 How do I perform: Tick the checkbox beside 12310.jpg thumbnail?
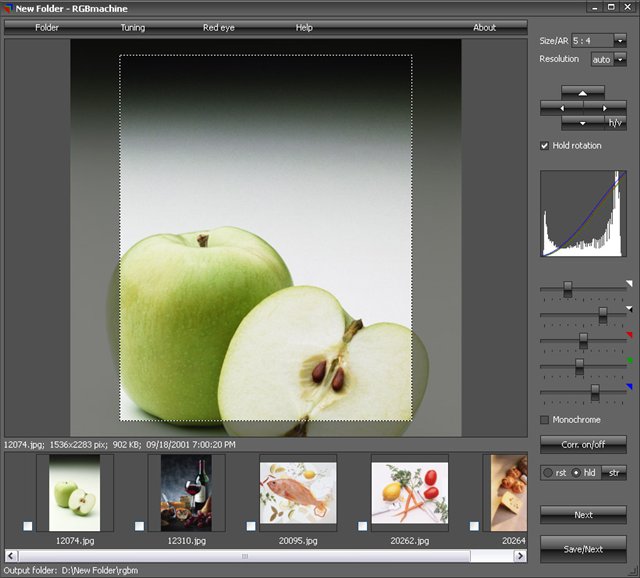pyautogui.click(x=140, y=526)
